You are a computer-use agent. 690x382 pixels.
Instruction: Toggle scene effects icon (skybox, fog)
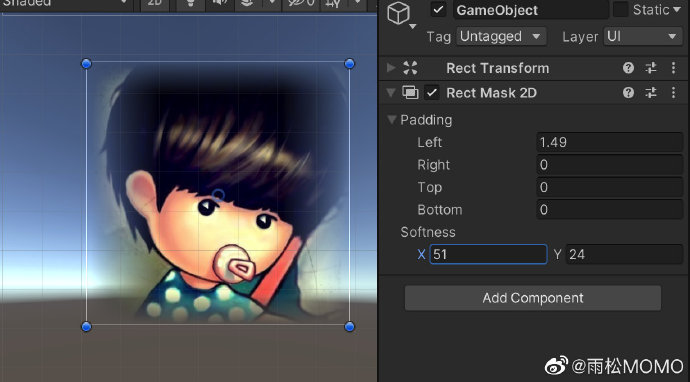tap(247, 4)
